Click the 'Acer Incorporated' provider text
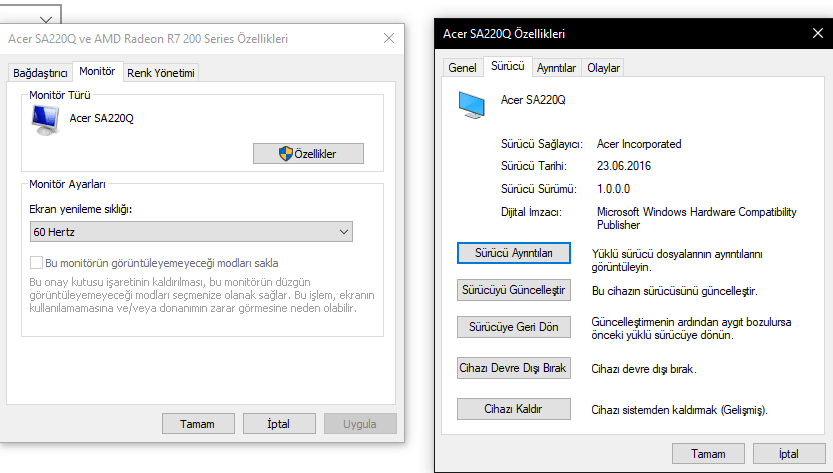833x473 pixels. point(639,144)
